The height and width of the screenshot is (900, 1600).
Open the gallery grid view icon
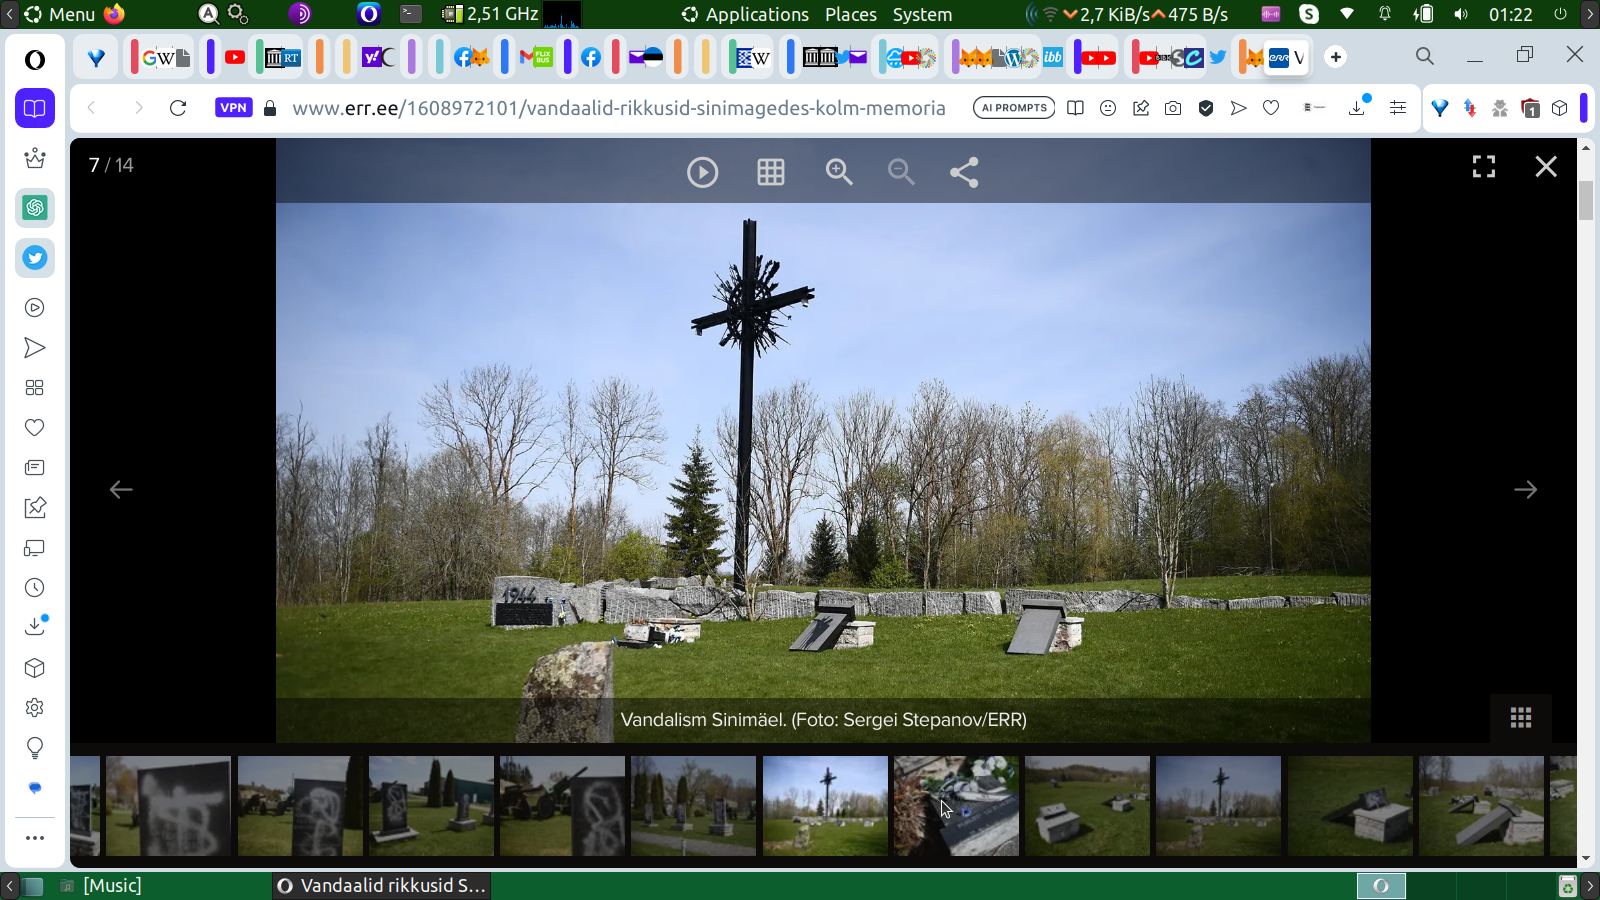770,173
